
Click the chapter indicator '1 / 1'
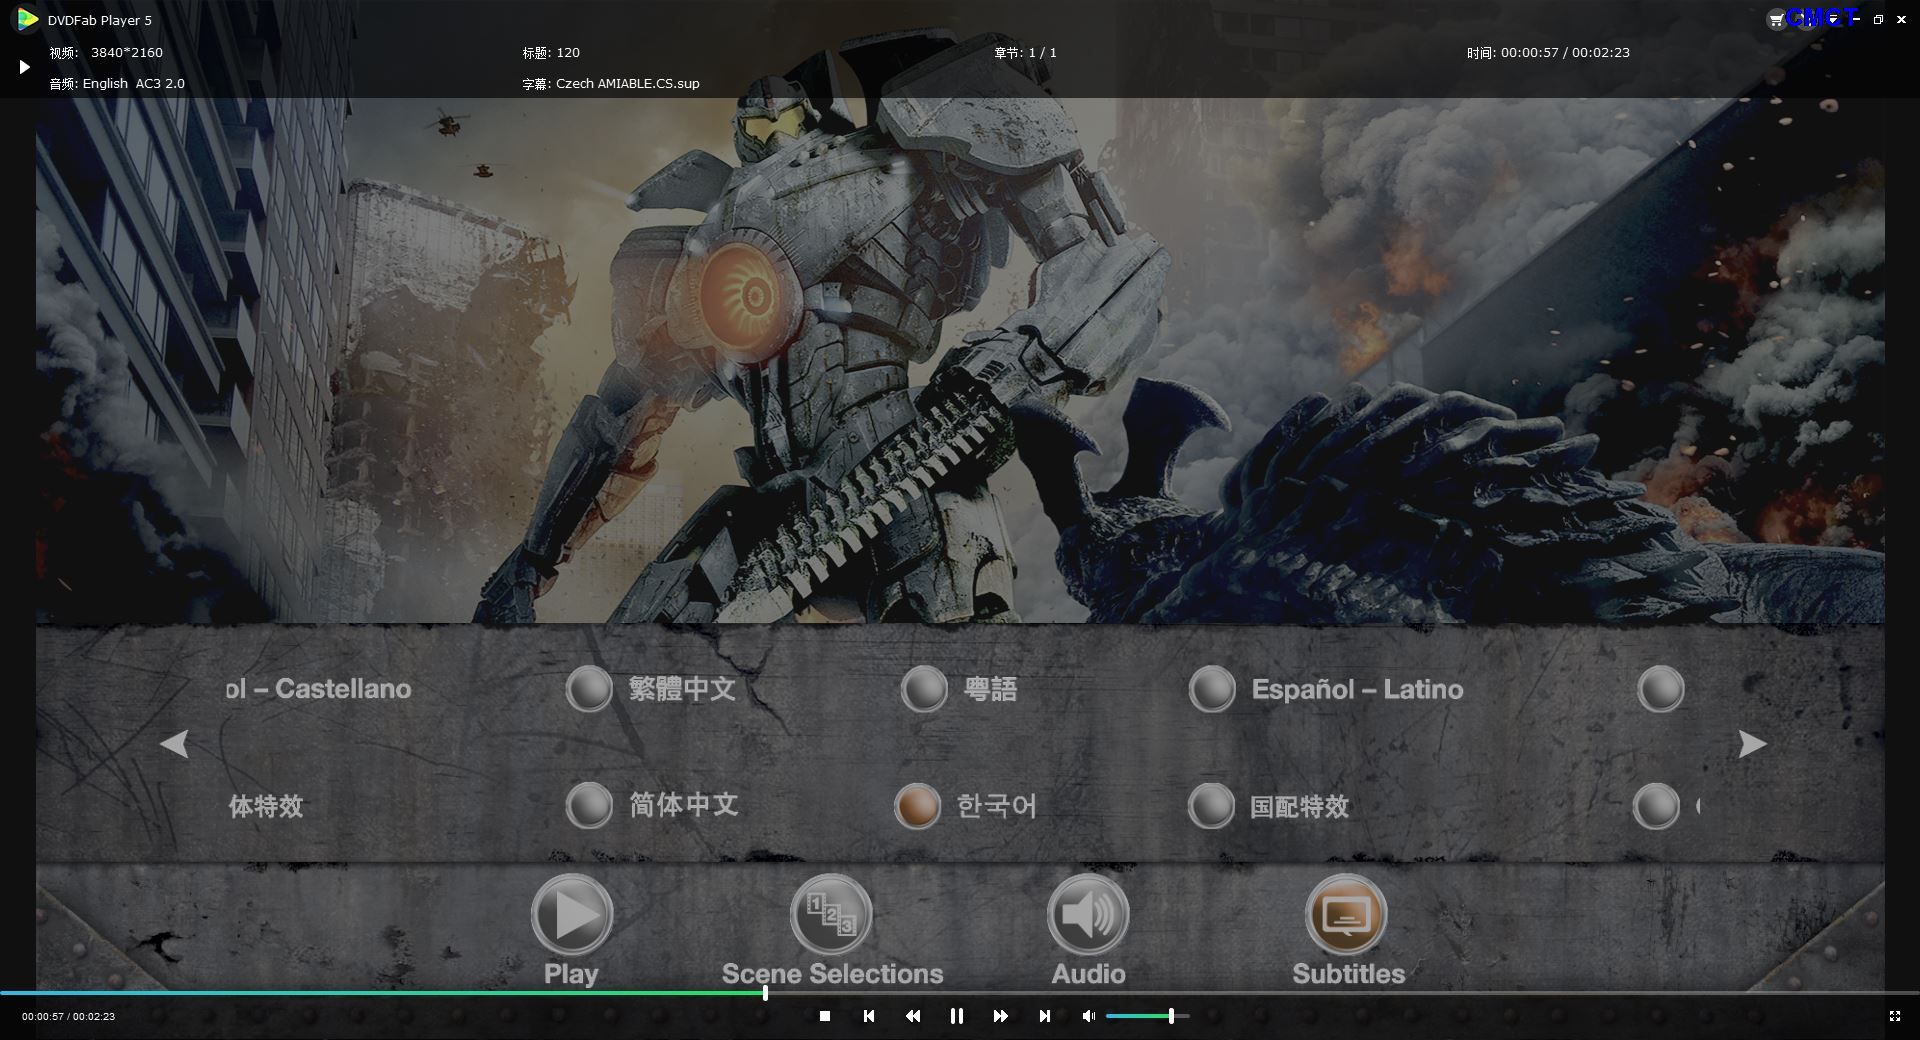tap(1042, 53)
